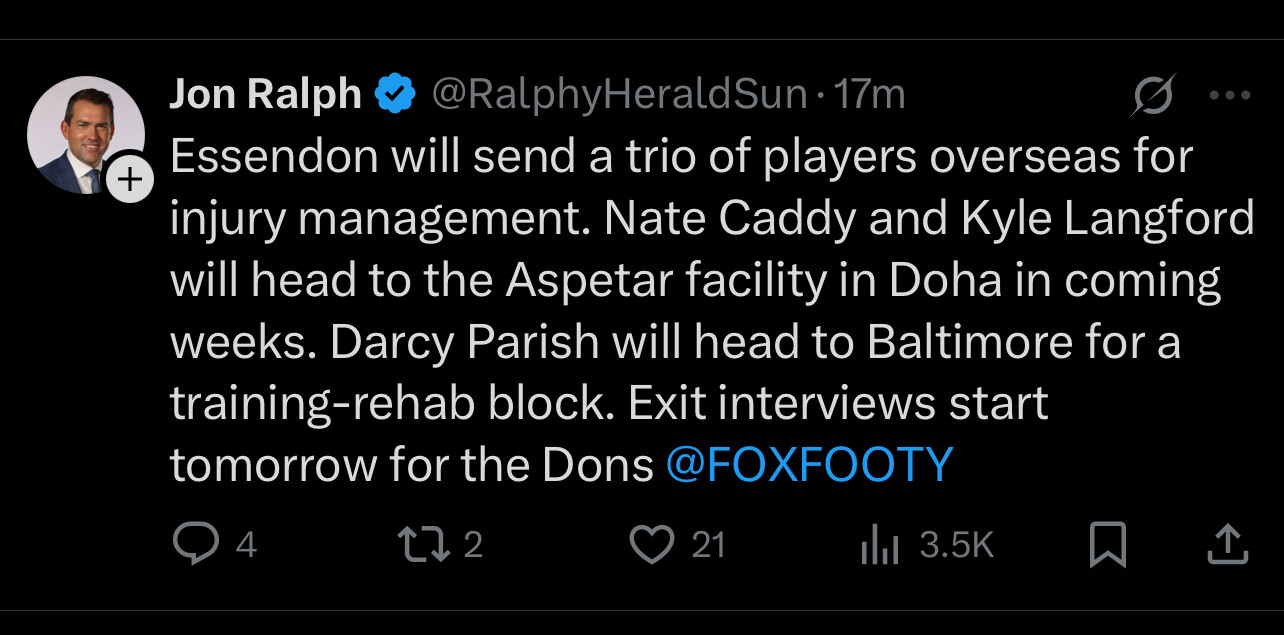Open the tweet via the 17m timestamp
Viewport: 1284px width, 635px height.
click(871, 95)
